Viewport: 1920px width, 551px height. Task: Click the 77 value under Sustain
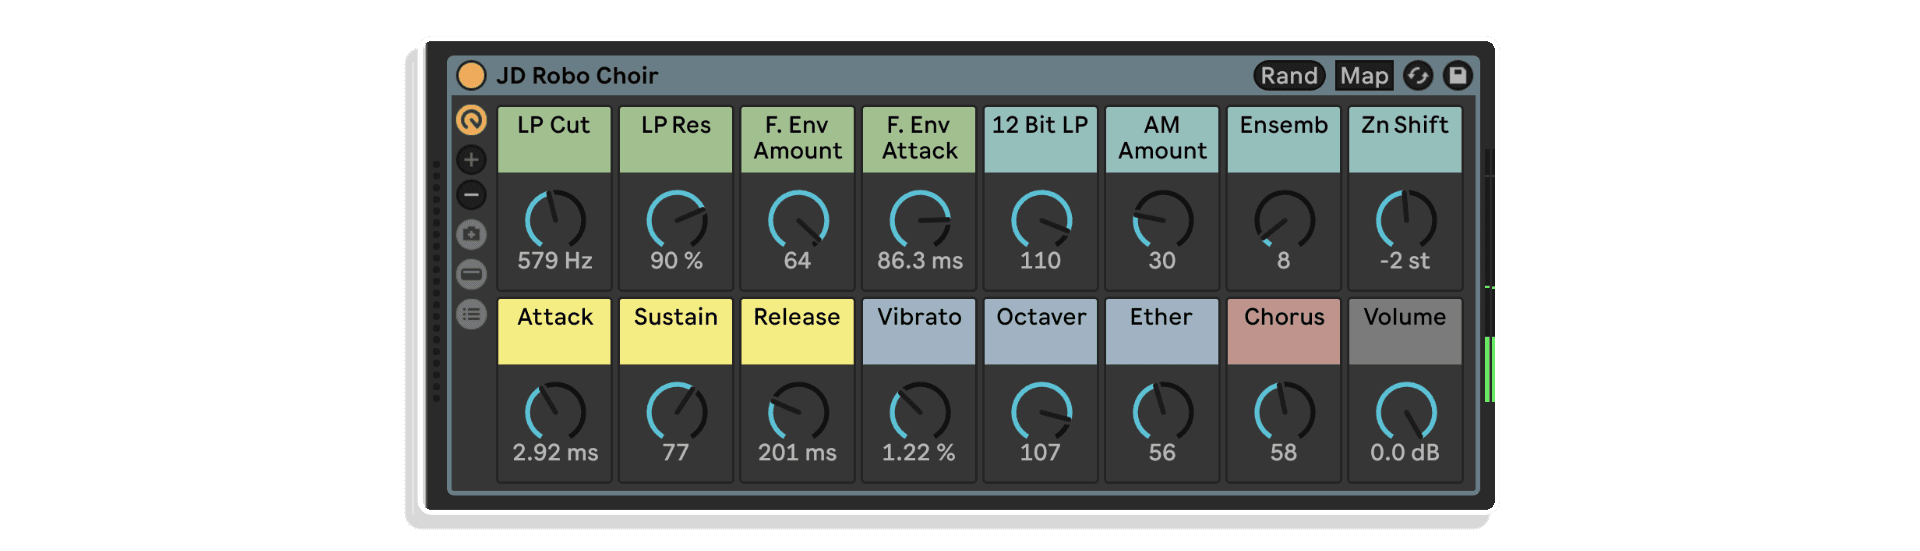[x=676, y=453]
